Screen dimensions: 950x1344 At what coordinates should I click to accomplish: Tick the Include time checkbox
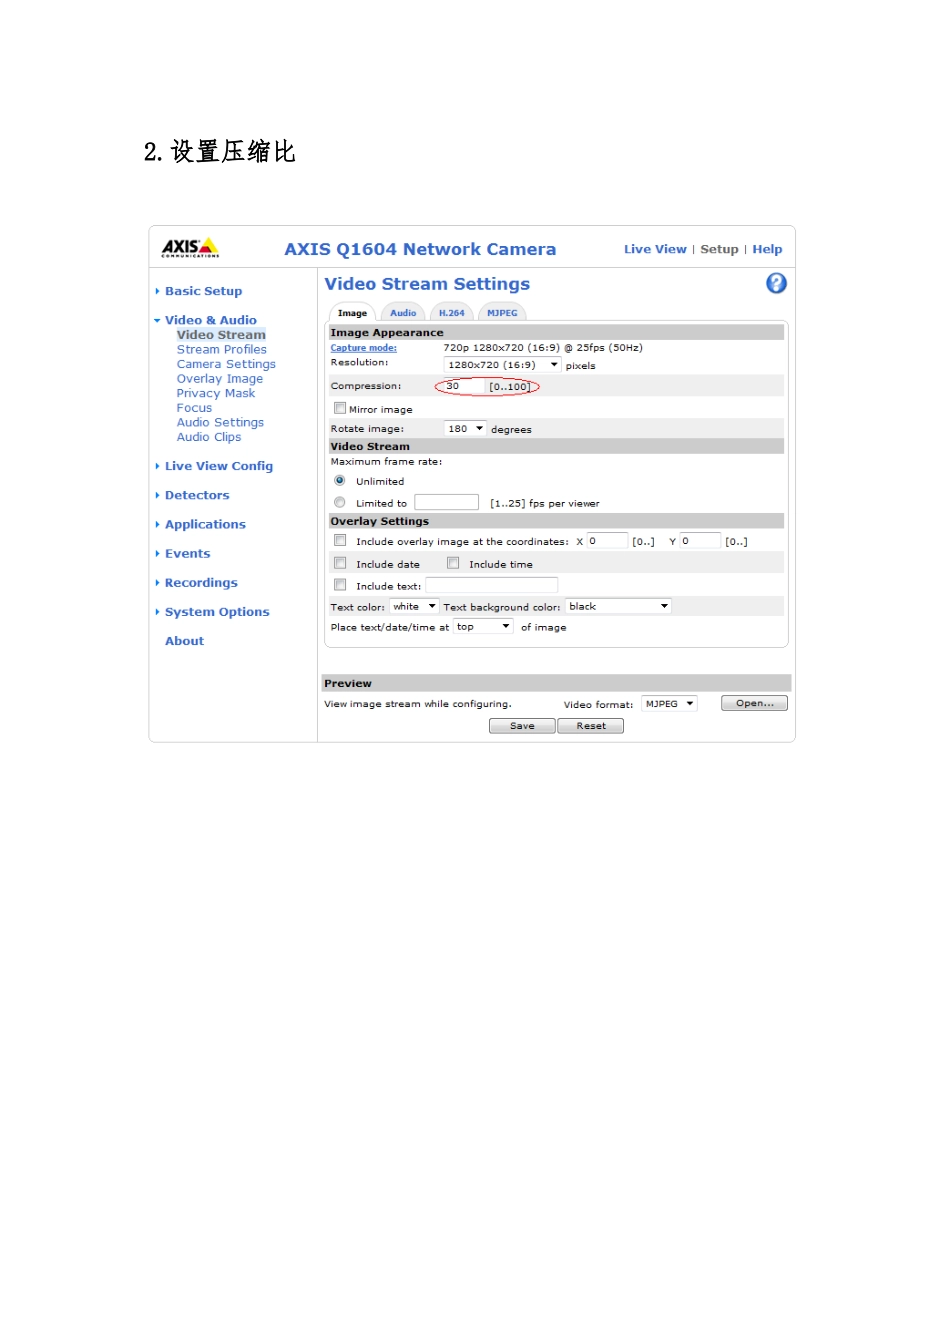(453, 563)
